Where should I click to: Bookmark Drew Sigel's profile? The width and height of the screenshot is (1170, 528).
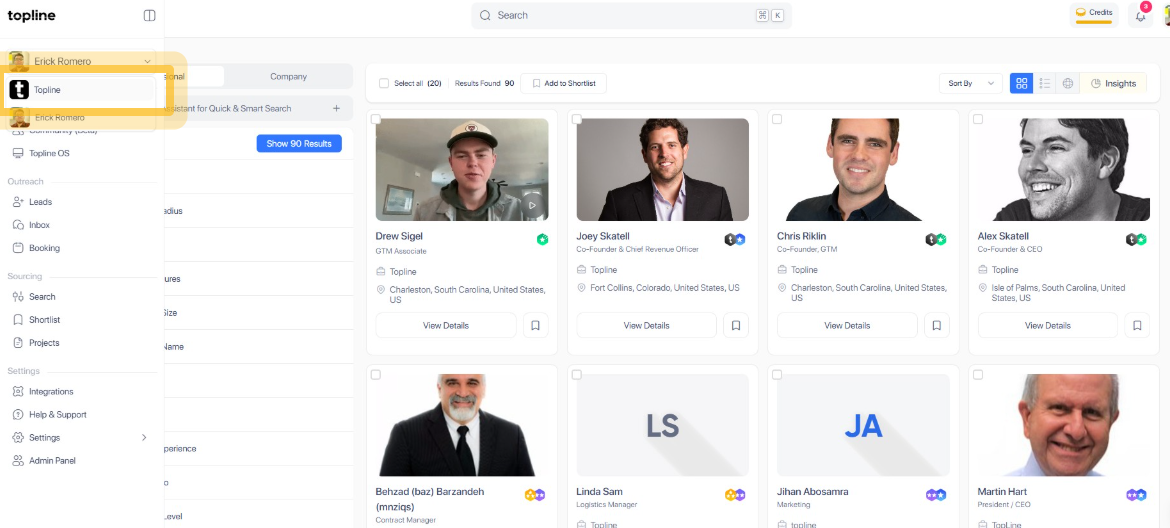tap(536, 325)
